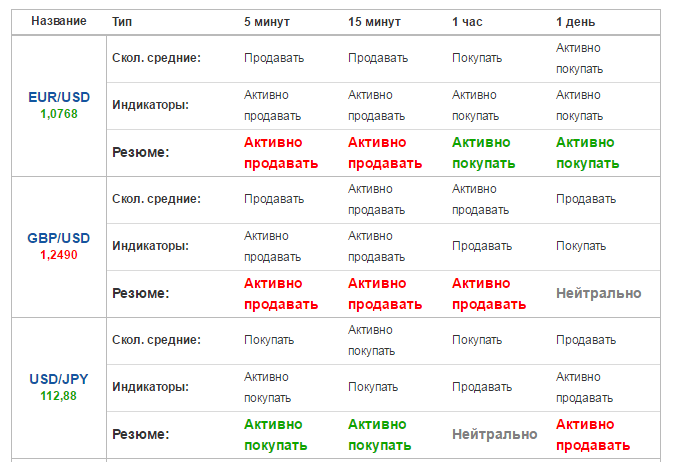This screenshot has width=678, height=462.
Task: Select USD/JPY 1-day summary 'Активно продавать'
Action: pyautogui.click(x=593, y=435)
